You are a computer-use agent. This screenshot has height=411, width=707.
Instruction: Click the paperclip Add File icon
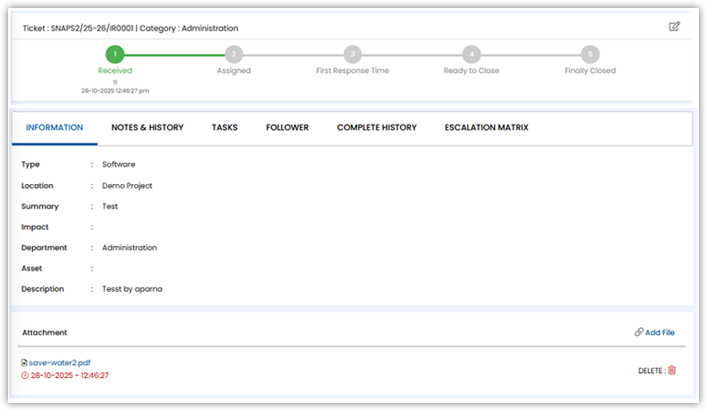639,331
